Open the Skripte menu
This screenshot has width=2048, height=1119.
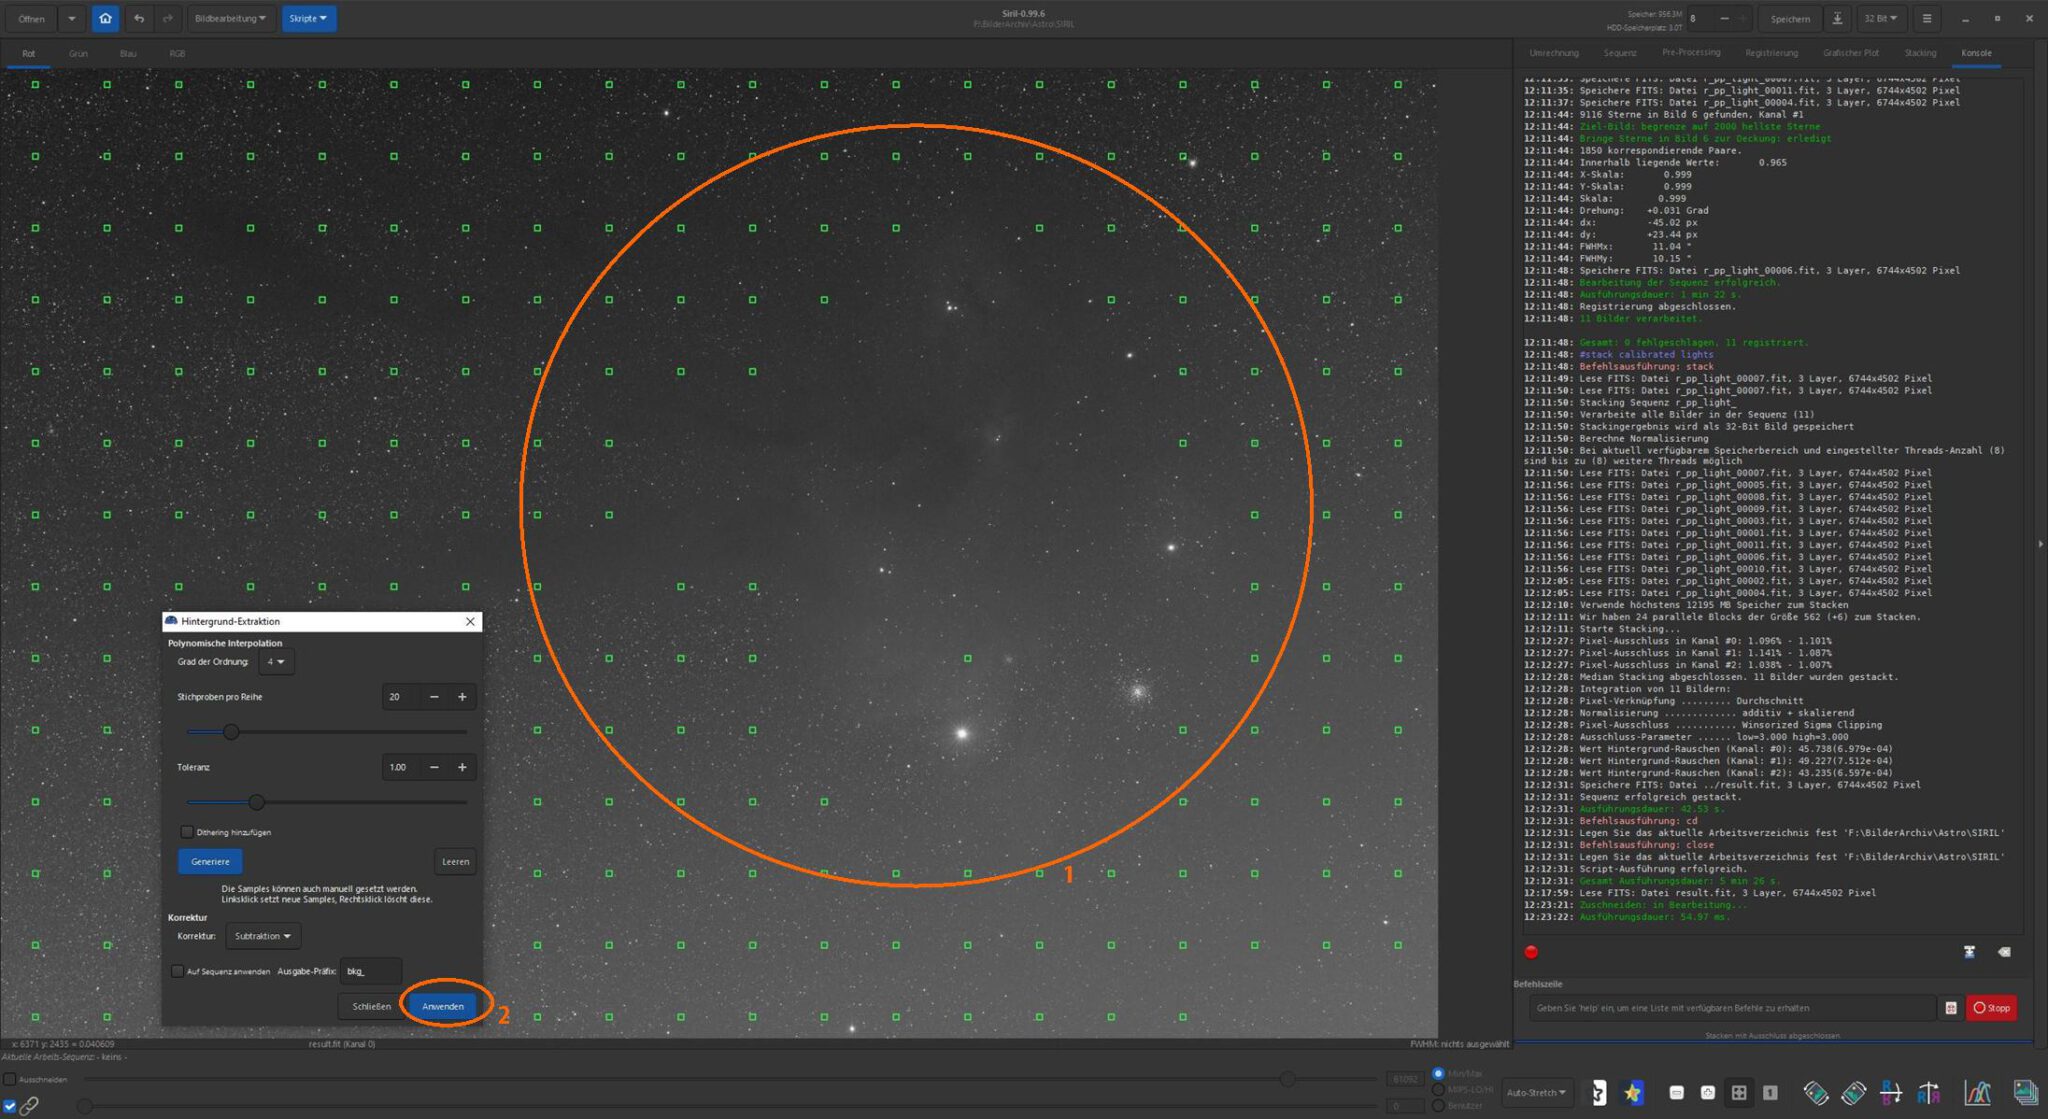[308, 18]
